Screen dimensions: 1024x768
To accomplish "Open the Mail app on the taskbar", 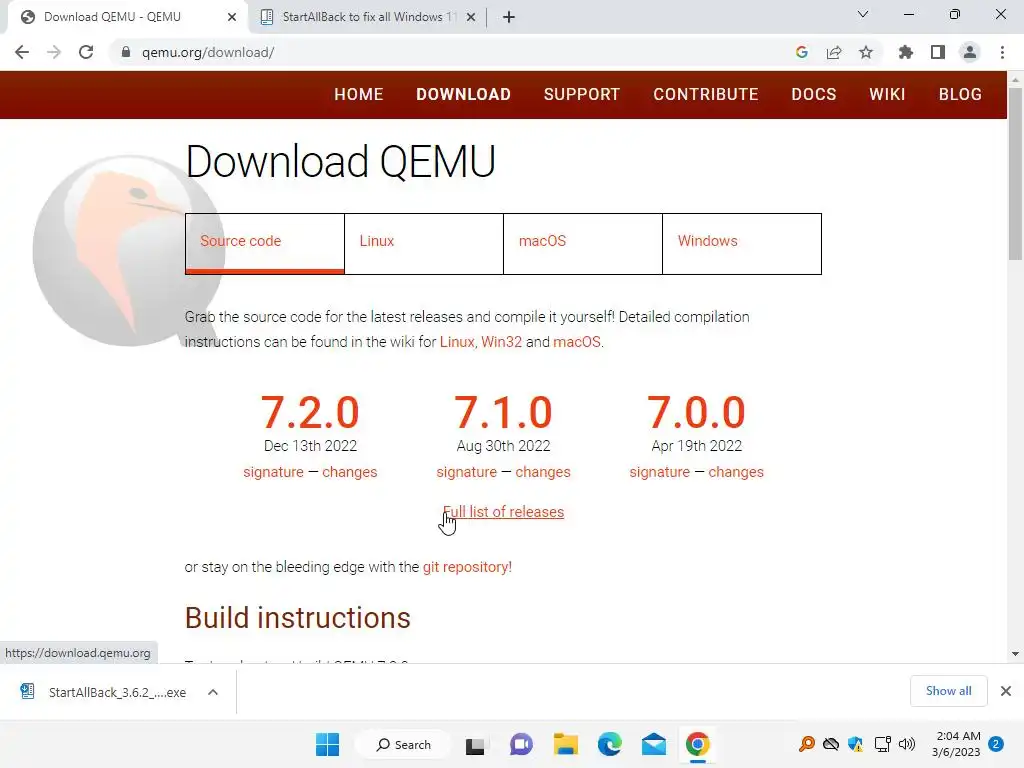I will pos(654,744).
